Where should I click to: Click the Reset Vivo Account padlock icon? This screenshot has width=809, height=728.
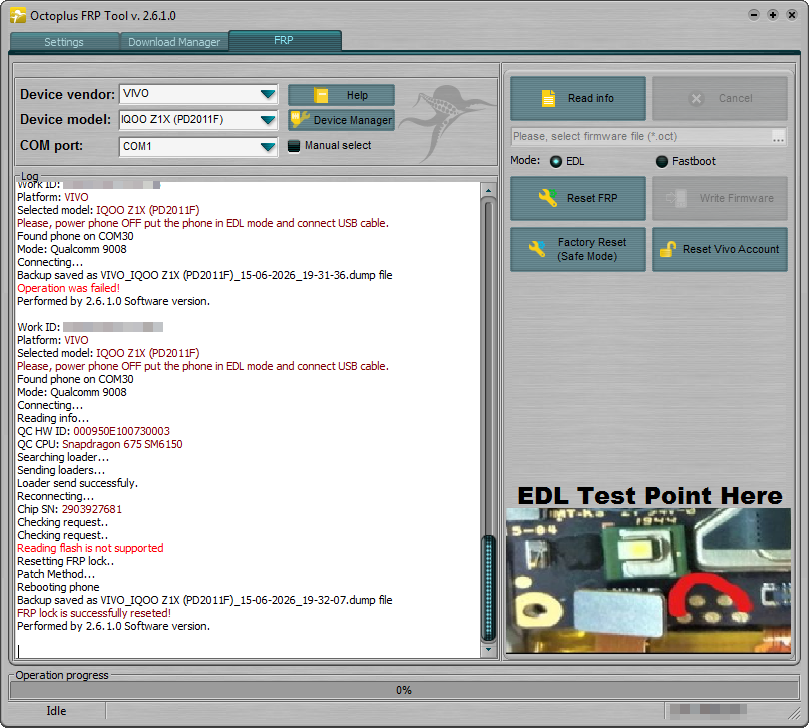(668, 249)
